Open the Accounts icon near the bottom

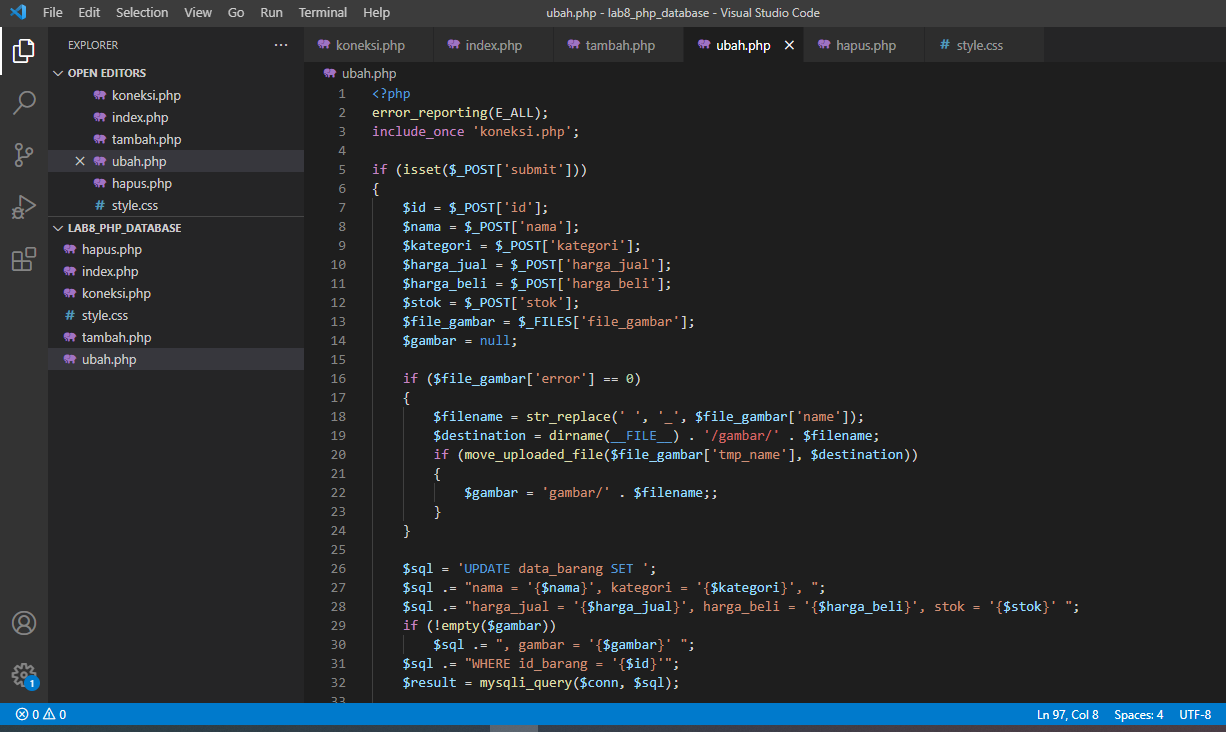pos(25,622)
